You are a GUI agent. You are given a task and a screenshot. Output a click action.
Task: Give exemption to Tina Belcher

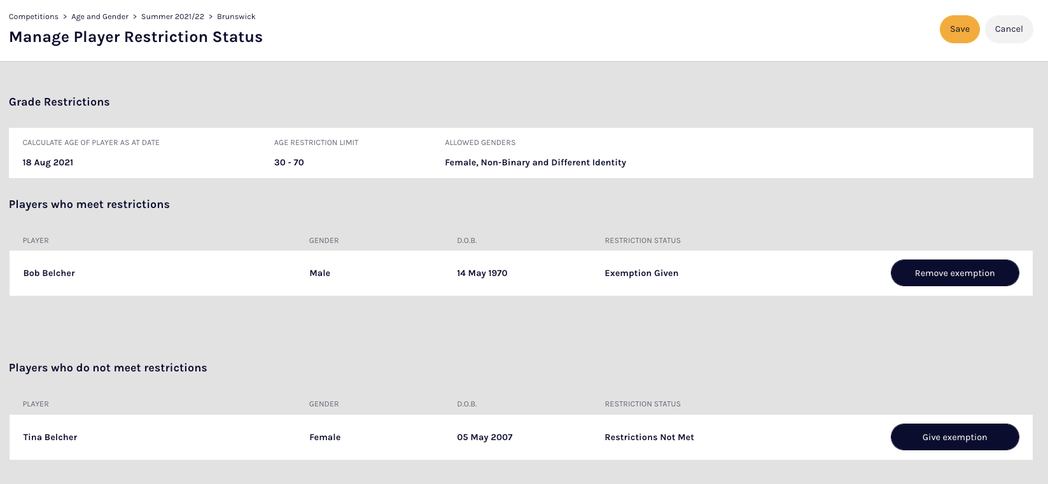pyautogui.click(x=954, y=437)
